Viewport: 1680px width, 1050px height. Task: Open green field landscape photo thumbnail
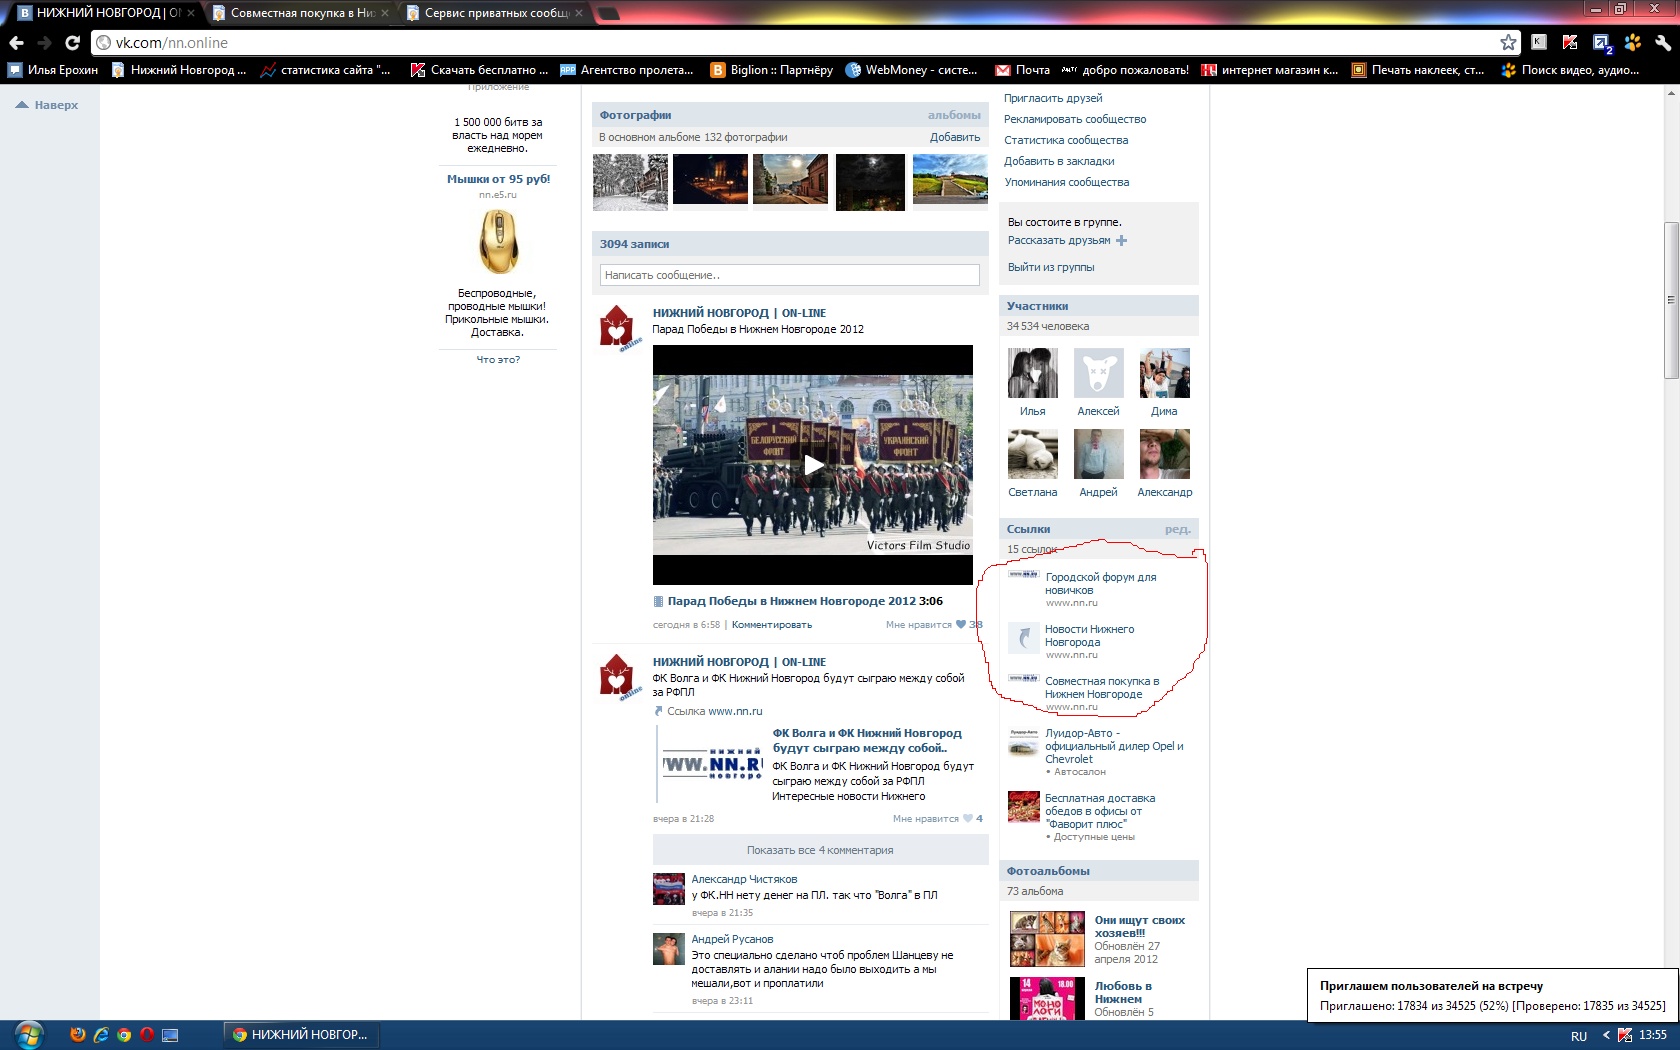coord(950,179)
